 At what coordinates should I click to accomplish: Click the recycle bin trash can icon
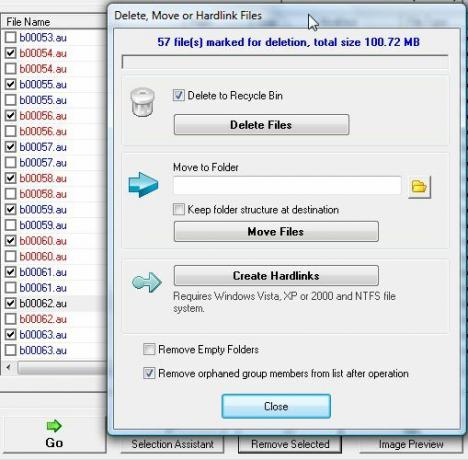[142, 102]
